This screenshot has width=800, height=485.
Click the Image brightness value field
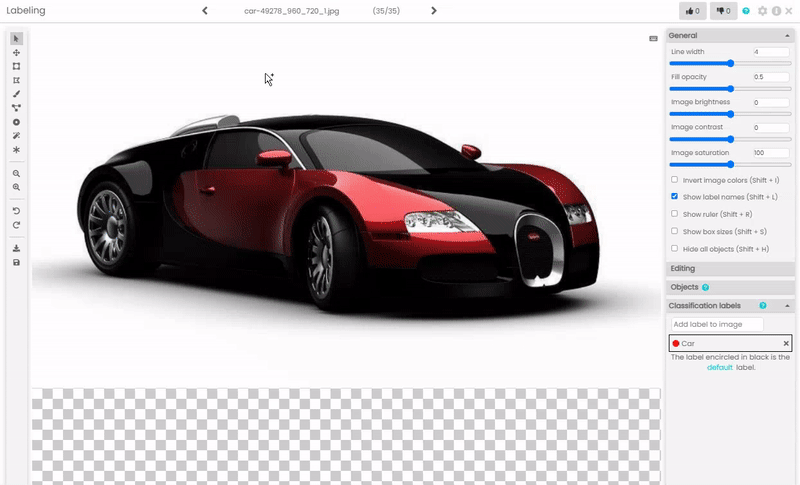click(771, 102)
